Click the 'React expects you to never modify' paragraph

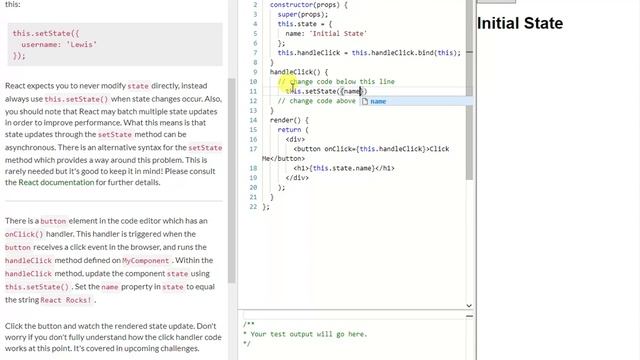[113, 134]
